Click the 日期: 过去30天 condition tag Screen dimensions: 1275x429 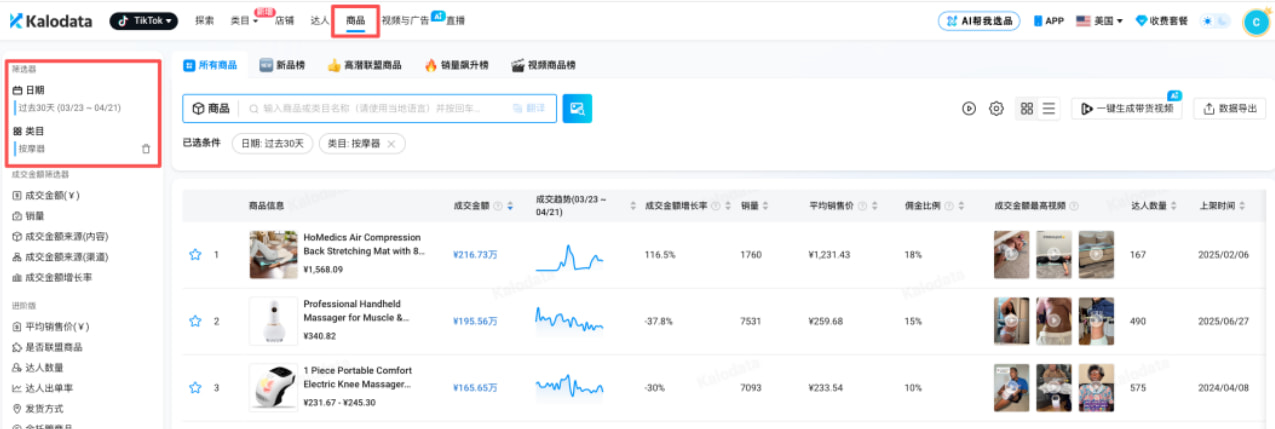[272, 144]
